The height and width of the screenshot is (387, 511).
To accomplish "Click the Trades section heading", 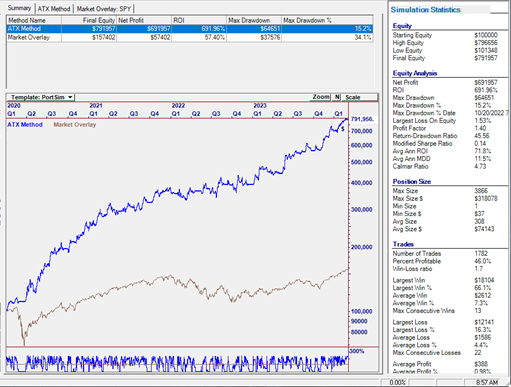I will click(403, 244).
